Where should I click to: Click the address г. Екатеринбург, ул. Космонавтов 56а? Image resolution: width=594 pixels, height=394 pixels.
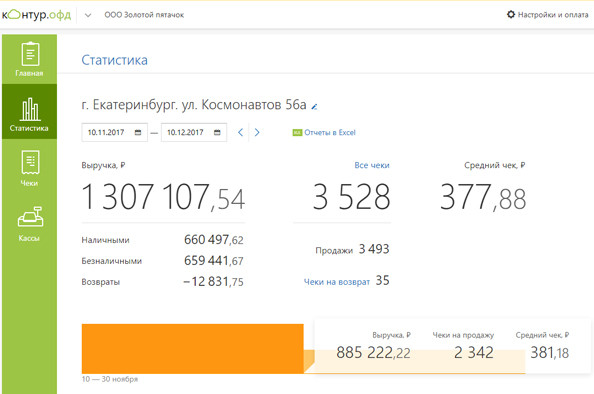(194, 105)
